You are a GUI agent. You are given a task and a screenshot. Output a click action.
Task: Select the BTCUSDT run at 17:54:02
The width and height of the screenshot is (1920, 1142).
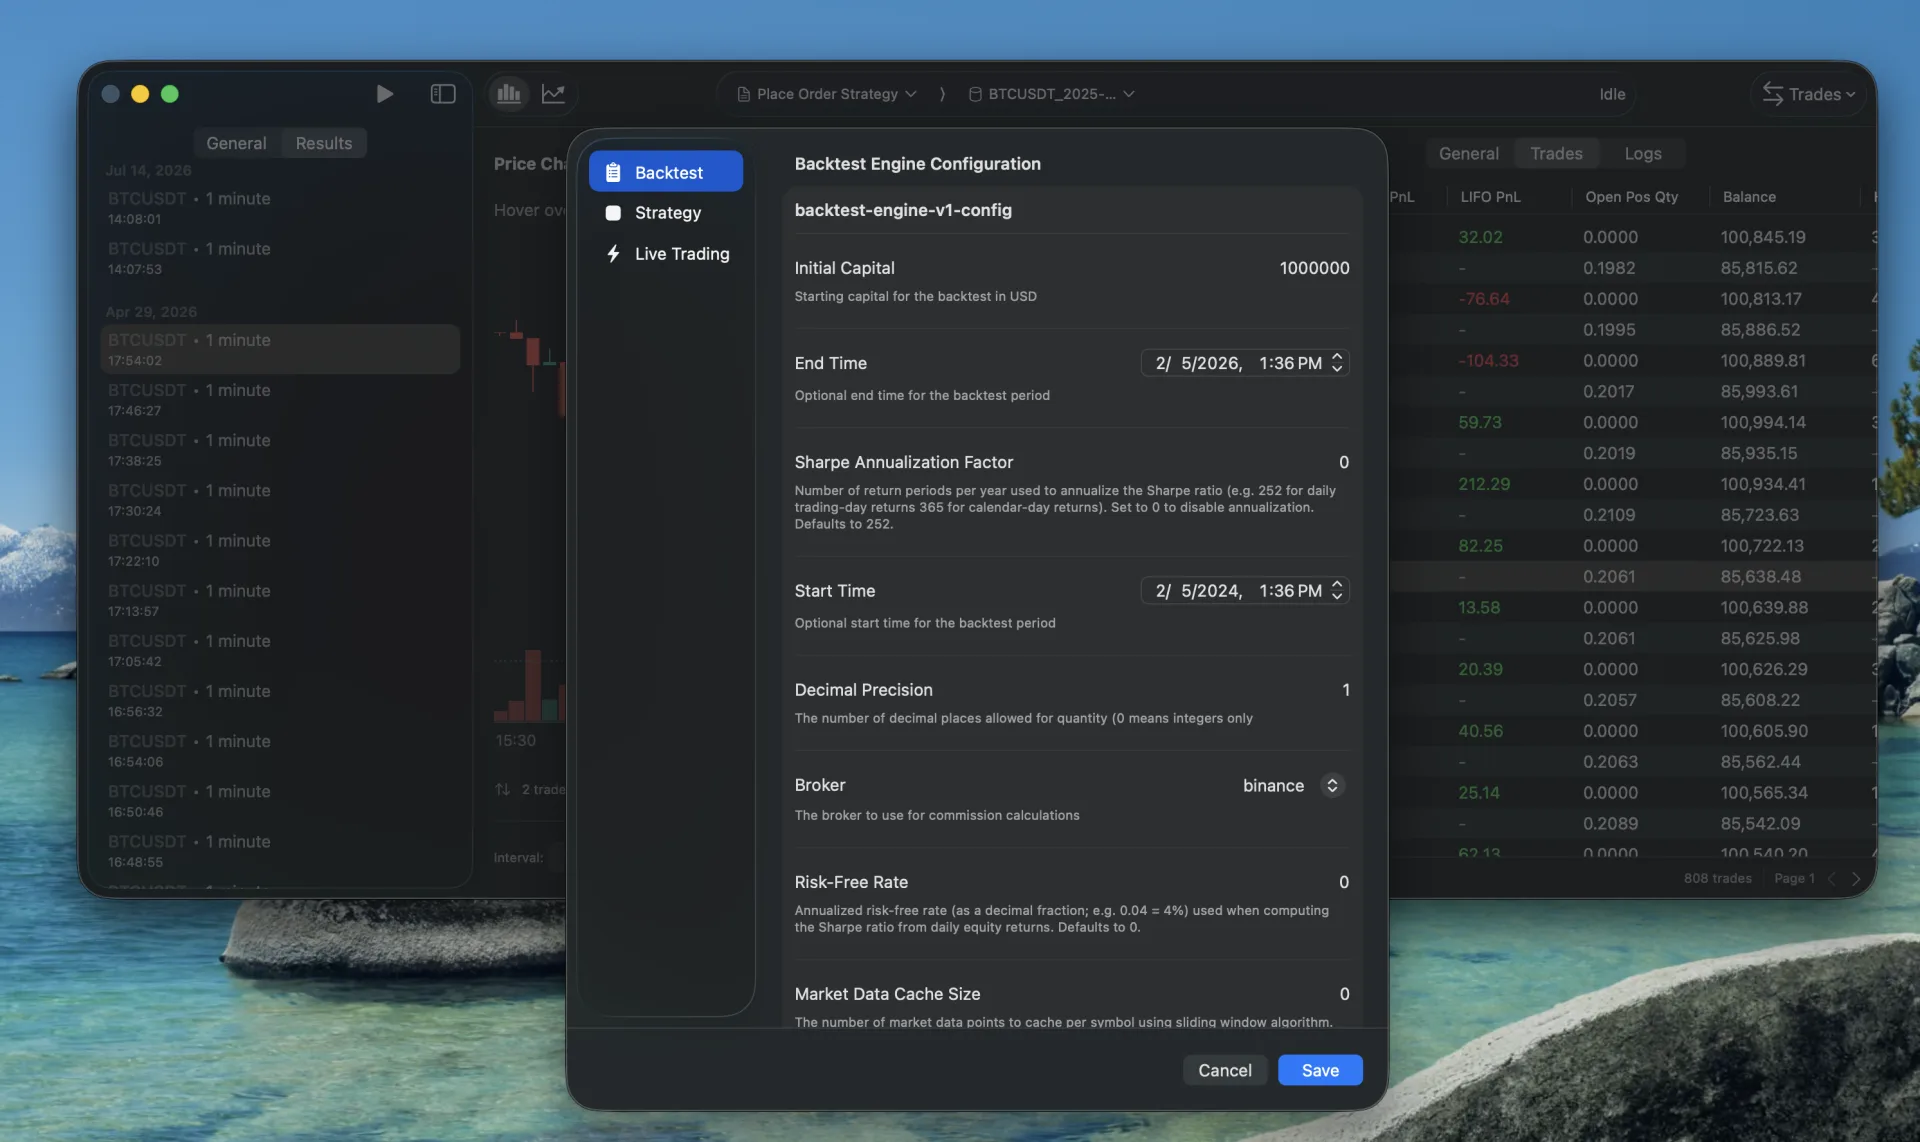280,349
